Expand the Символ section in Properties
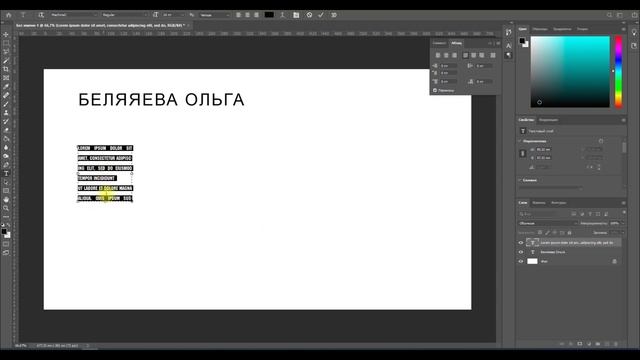This screenshot has height=360, width=640. coord(520,180)
